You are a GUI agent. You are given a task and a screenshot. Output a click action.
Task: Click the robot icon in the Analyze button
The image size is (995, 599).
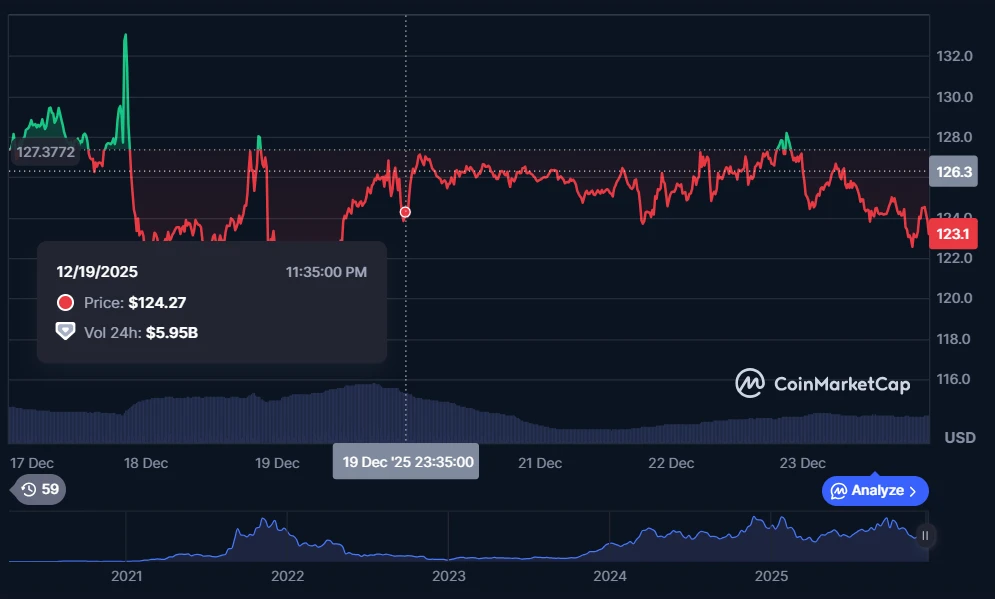[839, 491]
